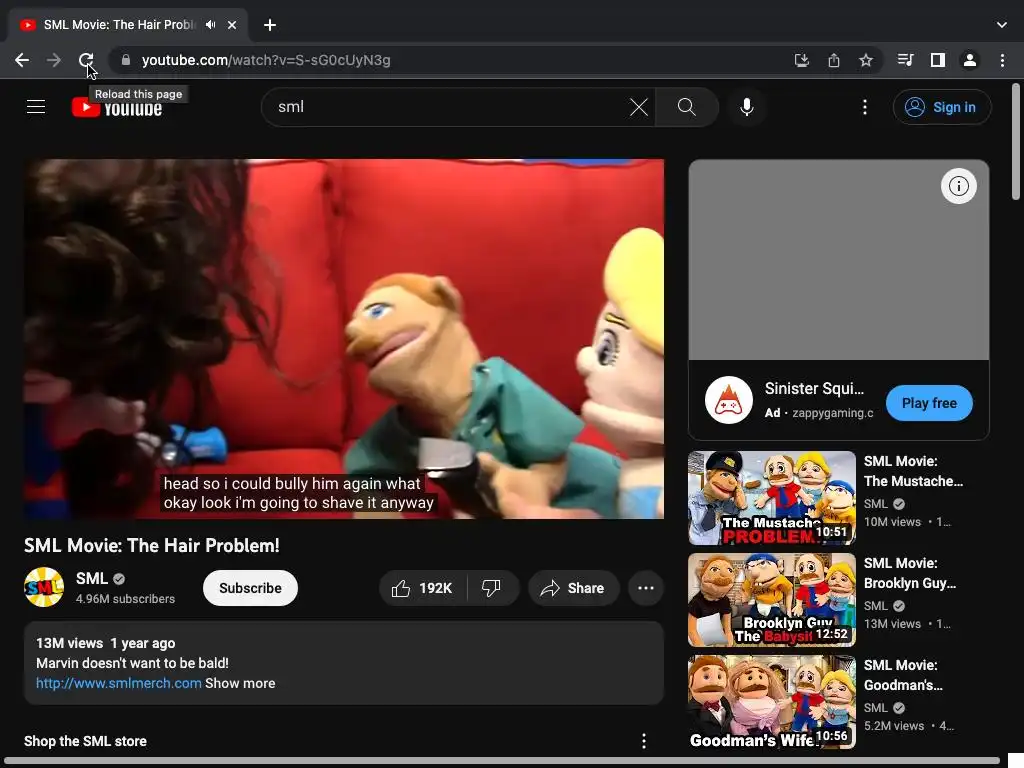1024x768 pixels.
Task: Open the Chrome profile icon
Action: click(970, 60)
